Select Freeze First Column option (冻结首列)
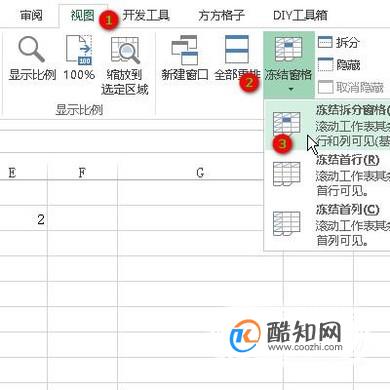The width and height of the screenshot is (390, 390). click(x=327, y=225)
